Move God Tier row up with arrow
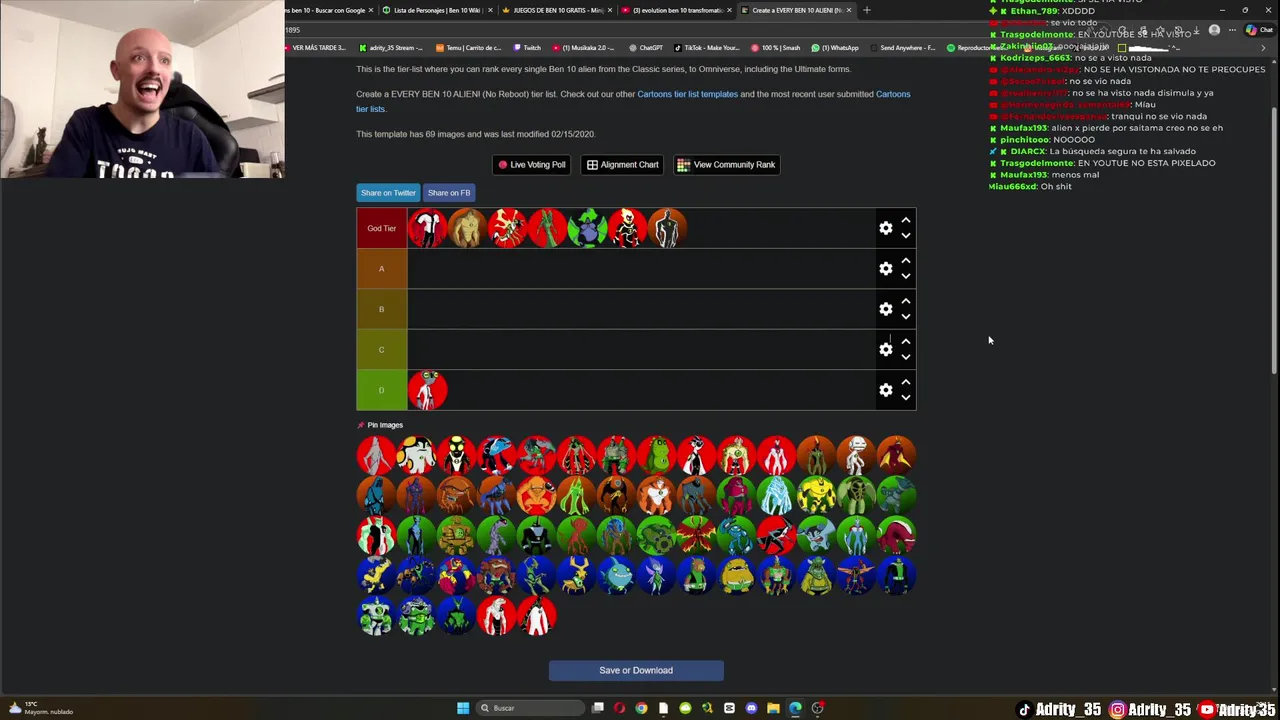 (906, 220)
